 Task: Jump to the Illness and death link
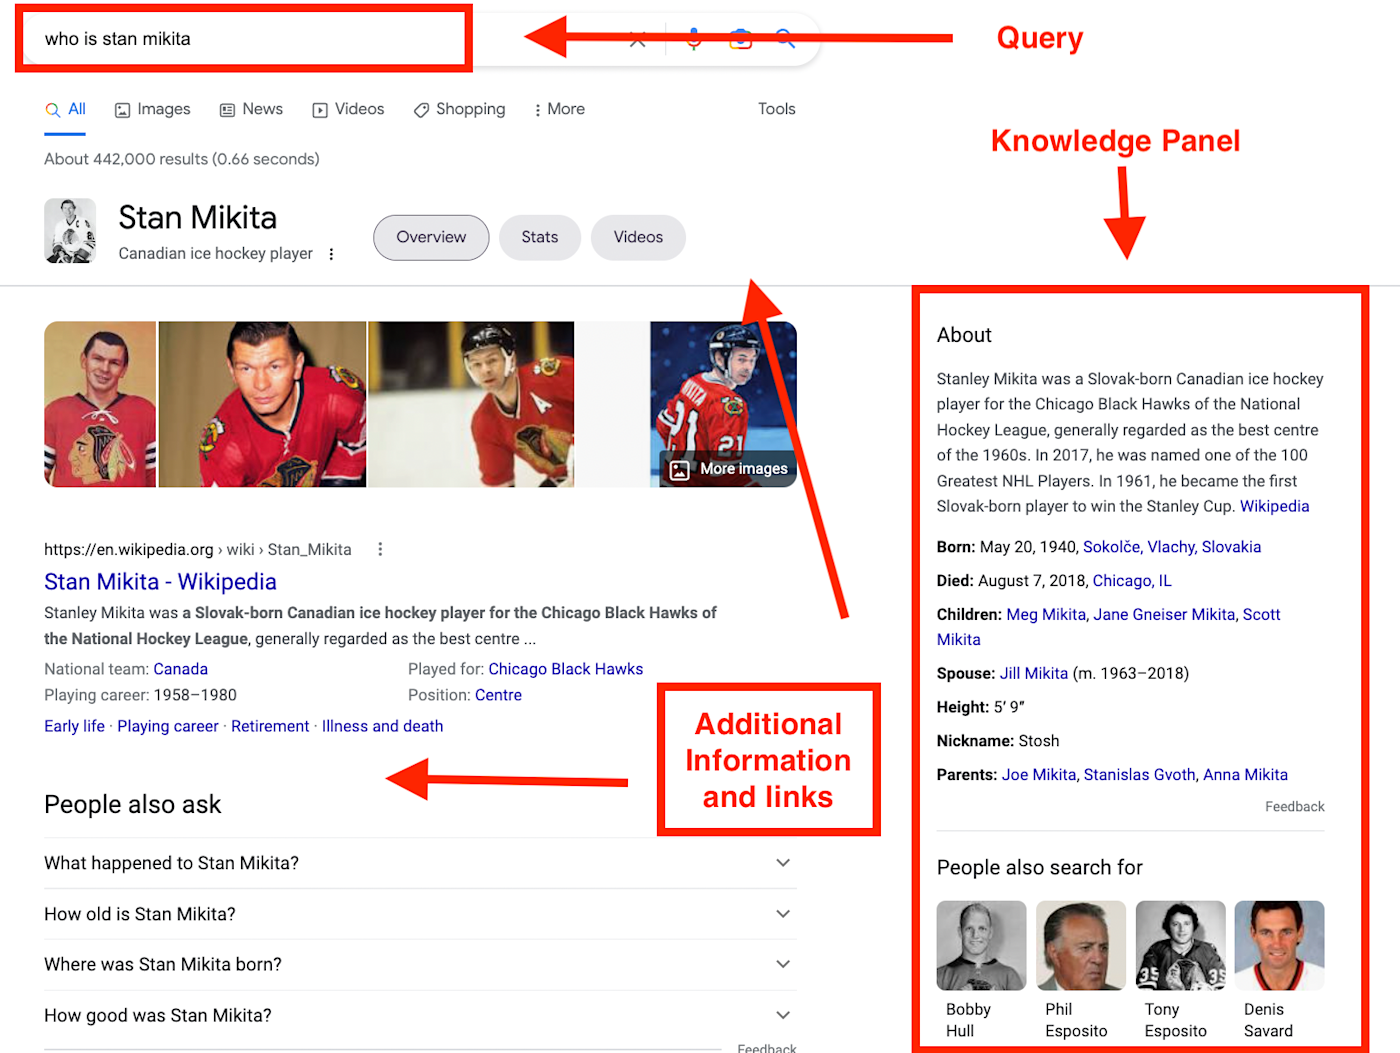coord(383,726)
